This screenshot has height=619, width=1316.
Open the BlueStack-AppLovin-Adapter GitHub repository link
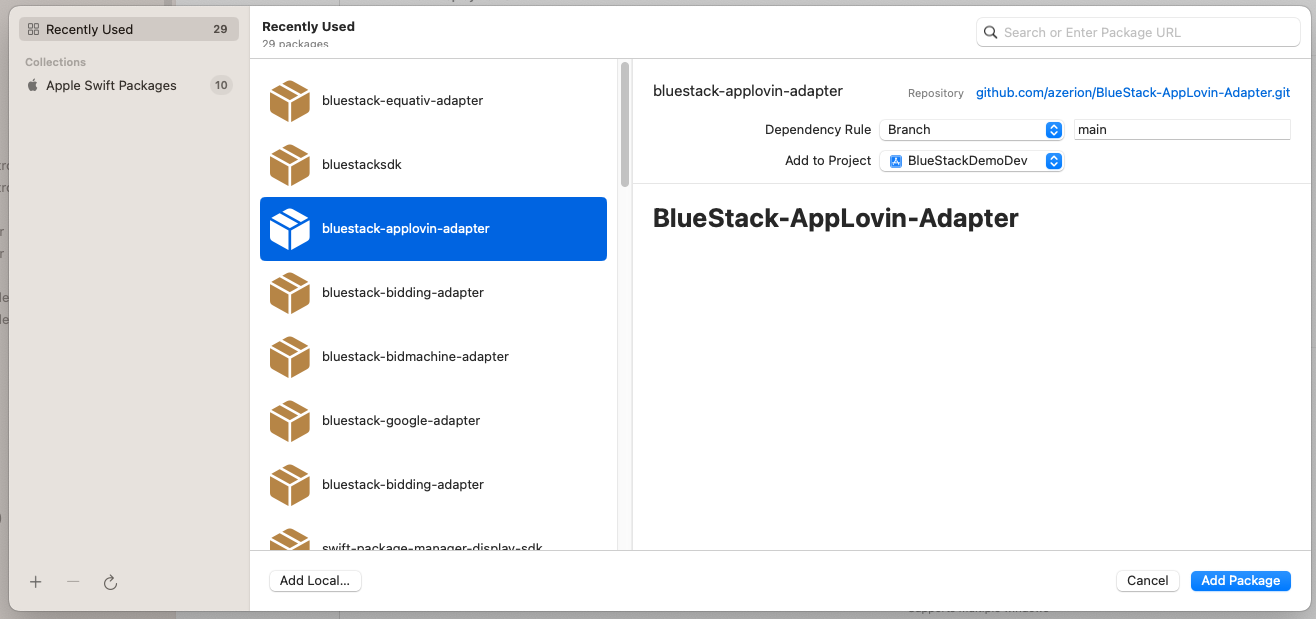1133,92
